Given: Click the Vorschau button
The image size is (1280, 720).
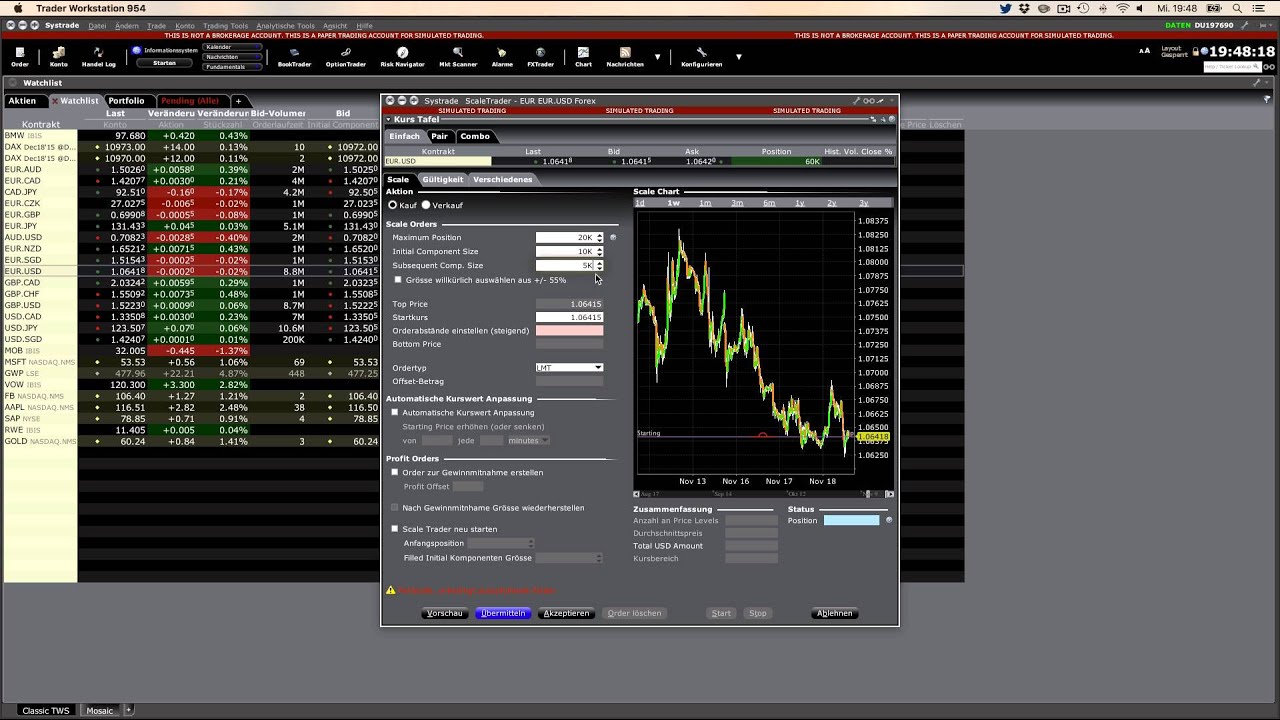Looking at the screenshot, I should (x=444, y=613).
